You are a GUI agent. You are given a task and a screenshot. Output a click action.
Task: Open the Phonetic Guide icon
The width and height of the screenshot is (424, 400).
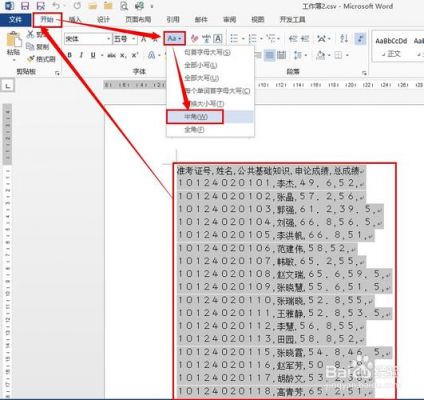tap(206, 39)
